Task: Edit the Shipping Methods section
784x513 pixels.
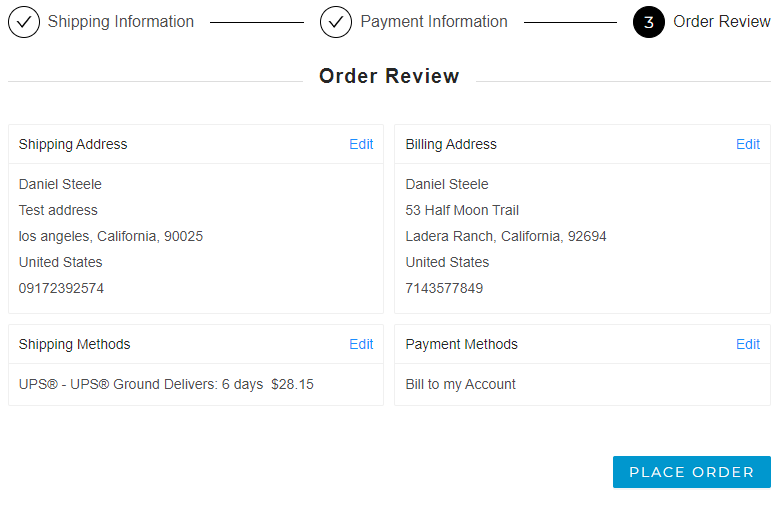Action: (361, 344)
